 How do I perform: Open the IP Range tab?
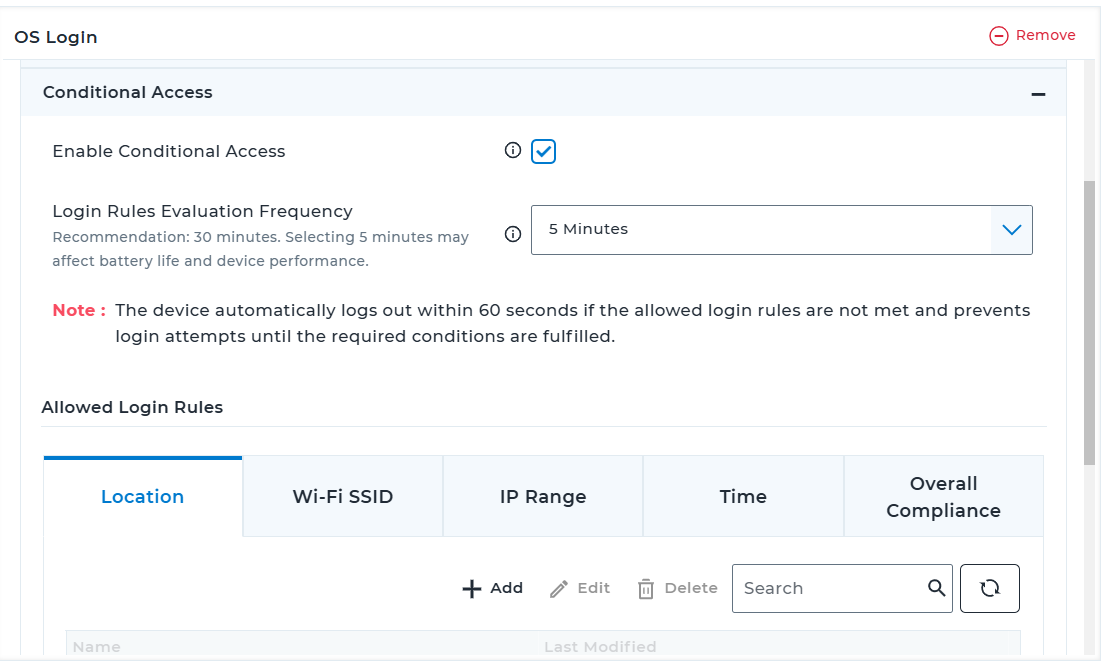coord(543,497)
